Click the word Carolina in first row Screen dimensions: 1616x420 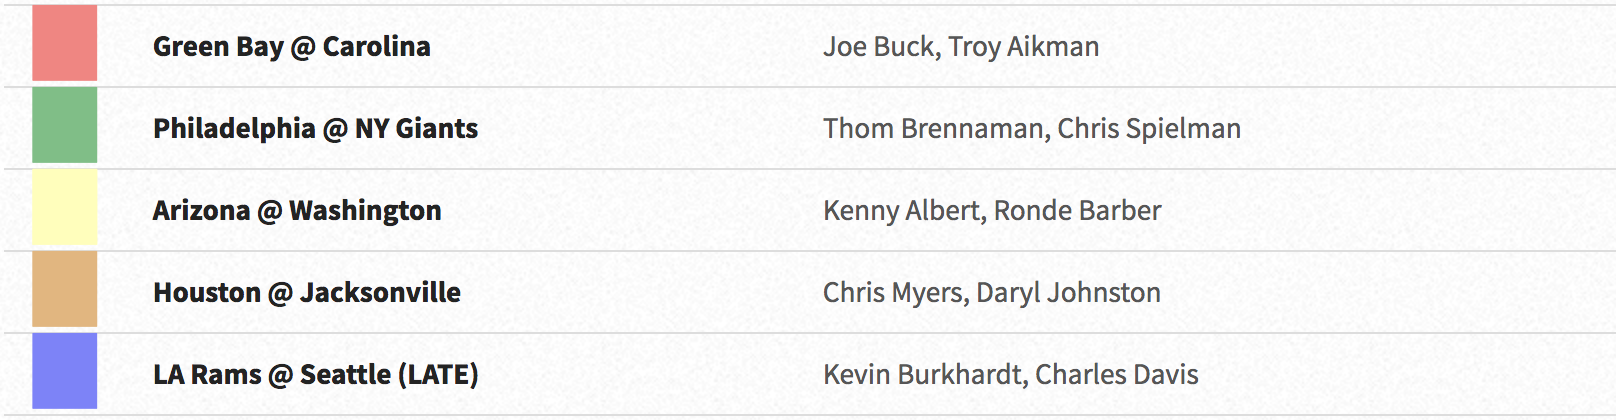377,47
